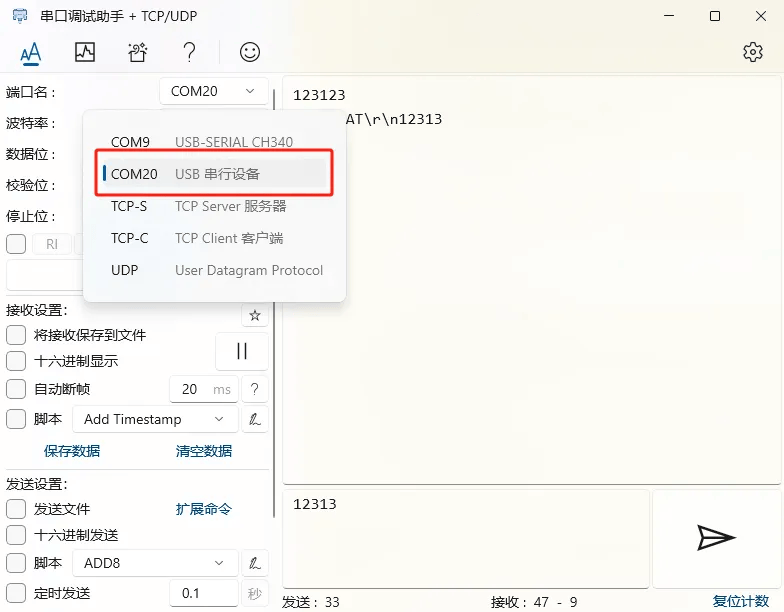Click the 接收: 47 - 9 counter
Image resolution: width=784 pixels, height=612 pixels.
click(534, 602)
